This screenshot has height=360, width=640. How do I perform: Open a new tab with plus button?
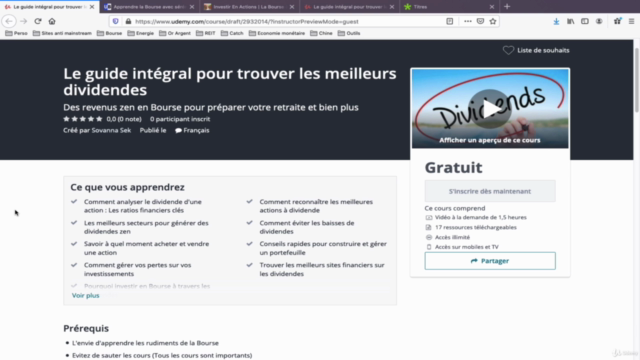coord(507,7)
